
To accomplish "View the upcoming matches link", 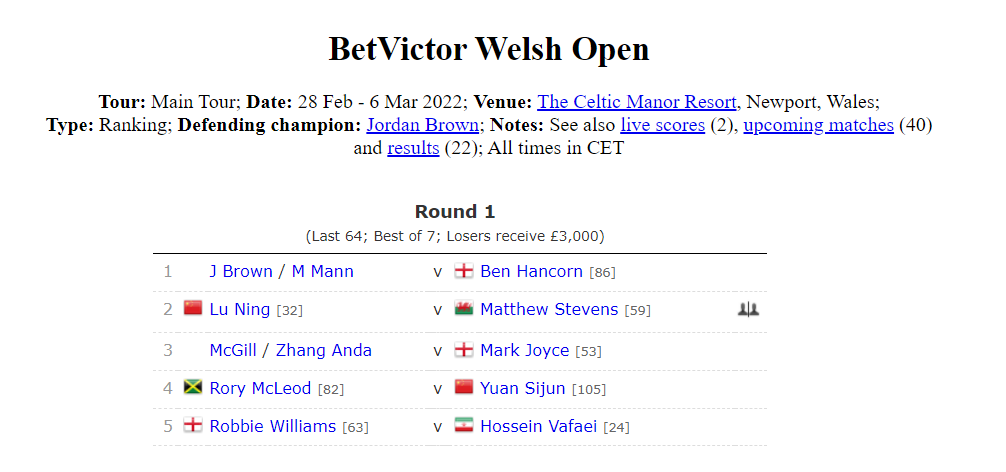I will tap(818, 124).
